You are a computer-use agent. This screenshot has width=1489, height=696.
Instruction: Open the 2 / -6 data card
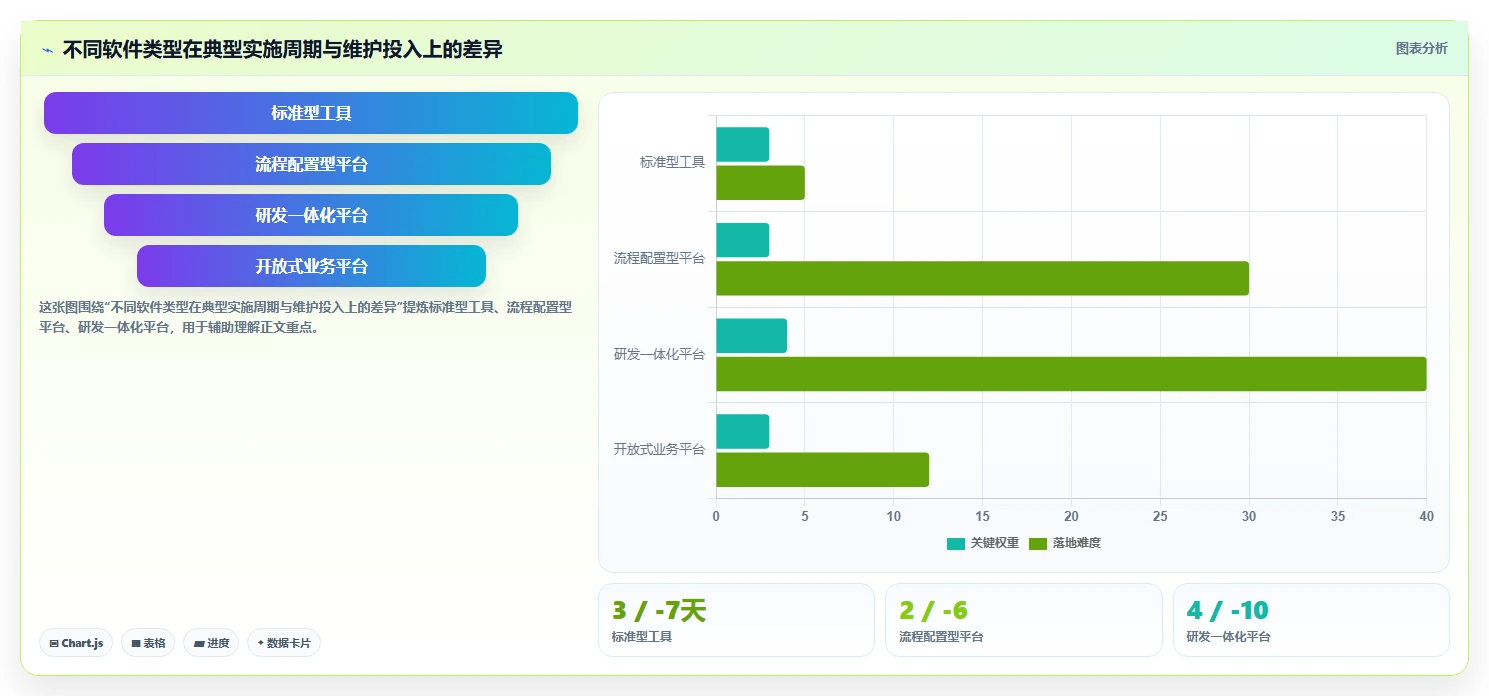click(1024, 620)
